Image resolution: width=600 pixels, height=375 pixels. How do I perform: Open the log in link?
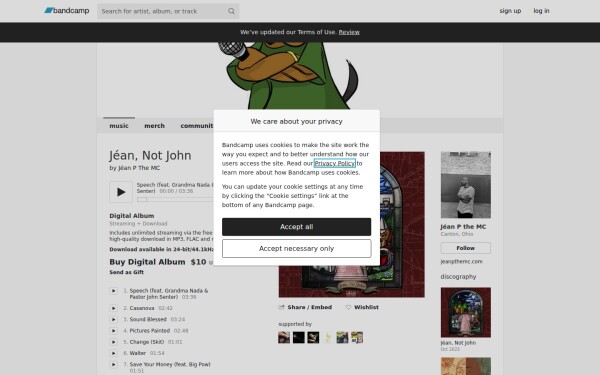[541, 11]
